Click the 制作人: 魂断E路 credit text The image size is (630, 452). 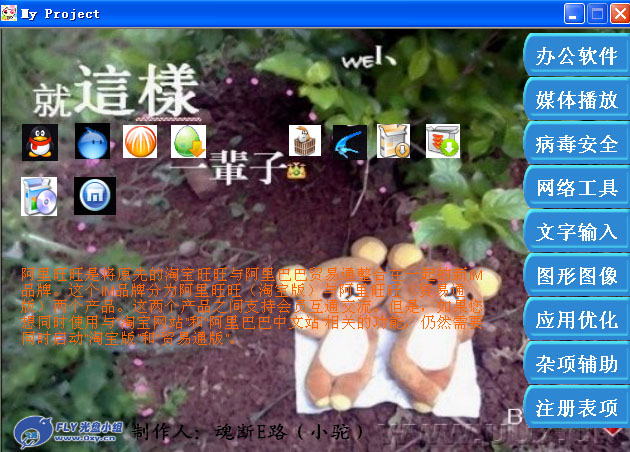click(x=247, y=432)
